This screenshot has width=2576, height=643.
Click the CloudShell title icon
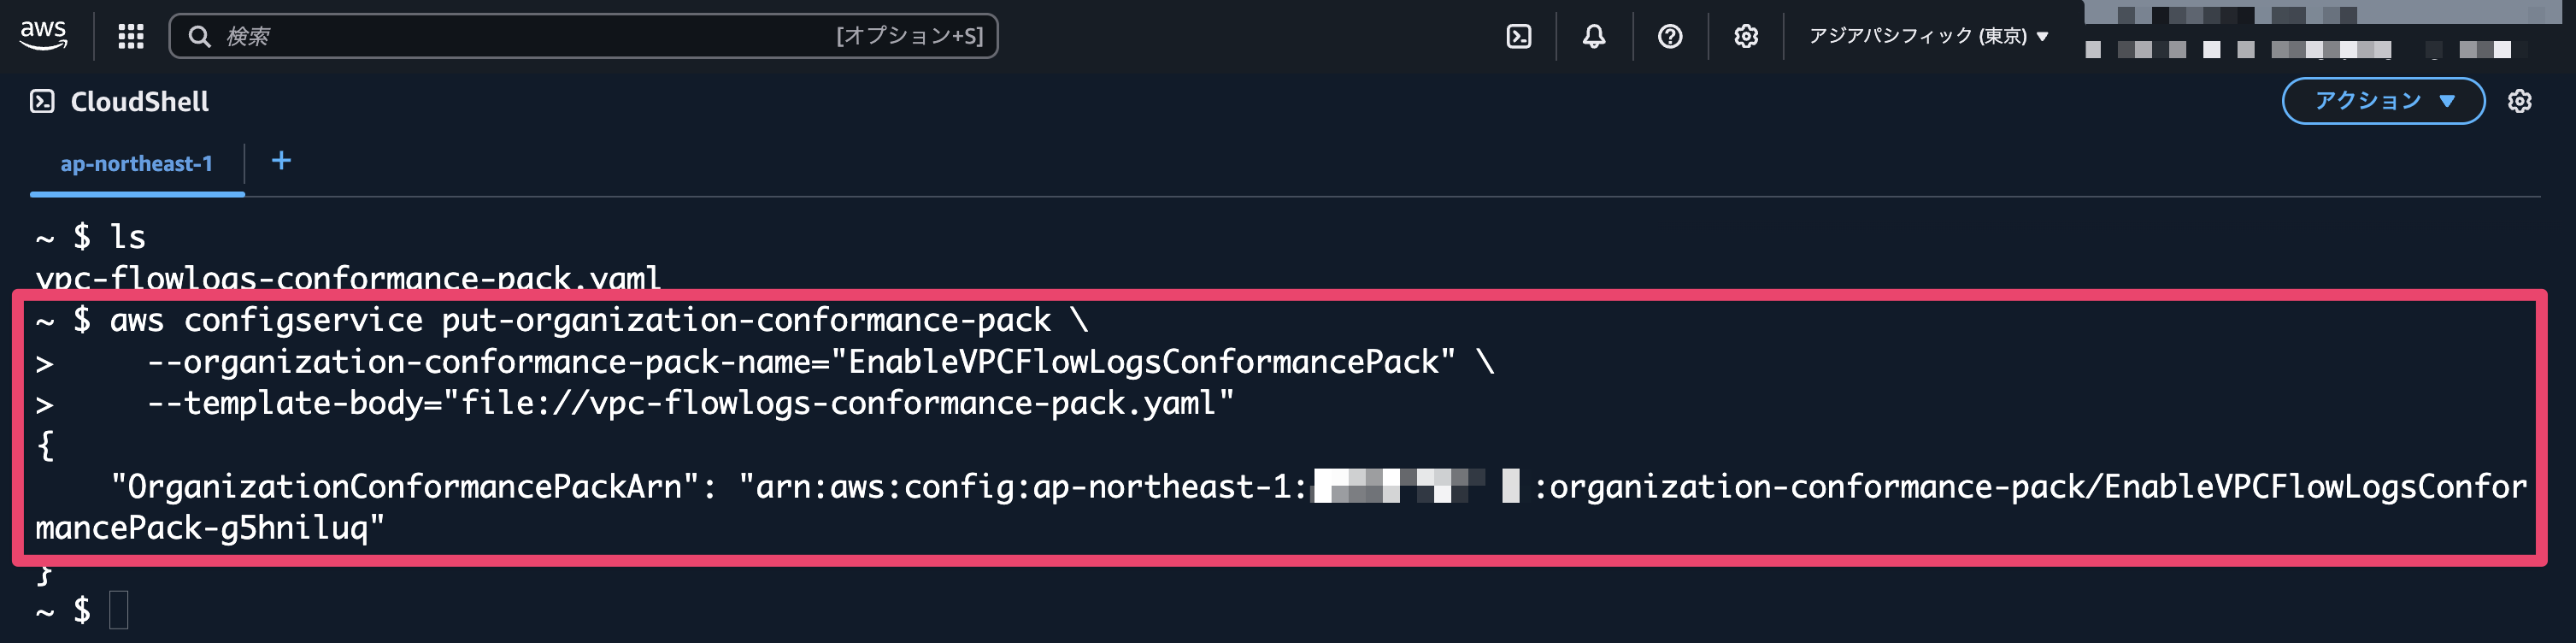(x=42, y=101)
